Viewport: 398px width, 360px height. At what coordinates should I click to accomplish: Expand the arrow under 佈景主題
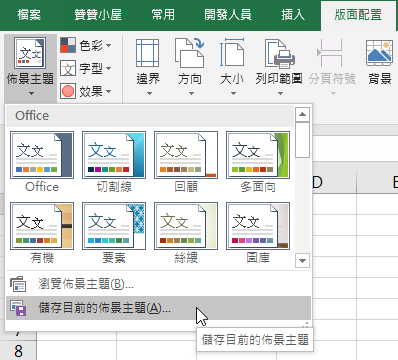(31, 94)
